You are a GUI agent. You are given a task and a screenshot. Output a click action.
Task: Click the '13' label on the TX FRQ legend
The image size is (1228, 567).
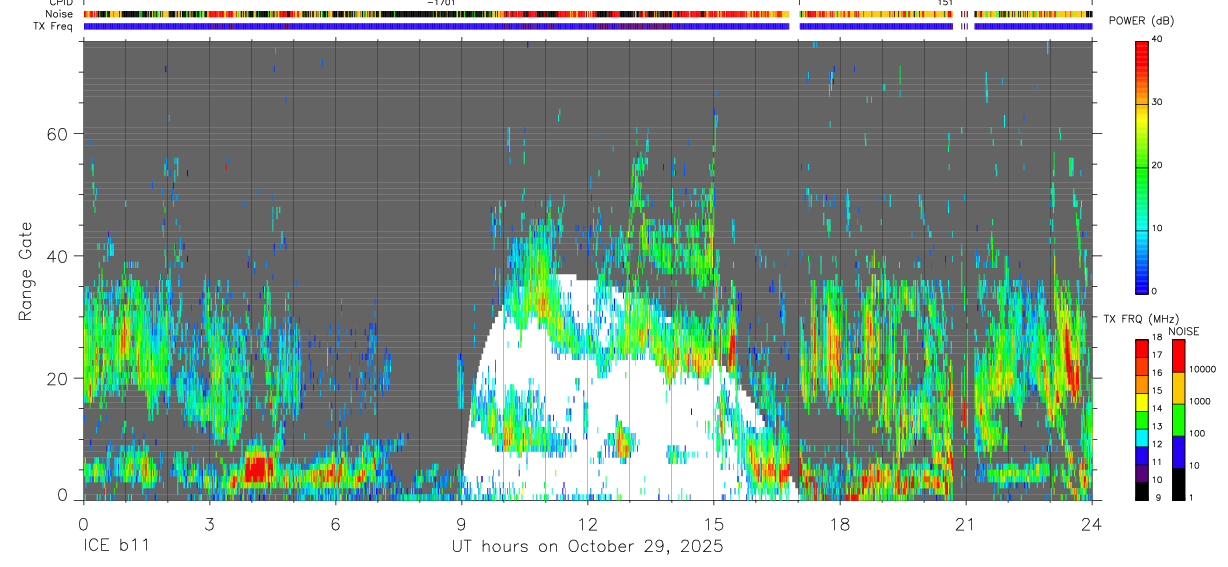click(x=1158, y=426)
